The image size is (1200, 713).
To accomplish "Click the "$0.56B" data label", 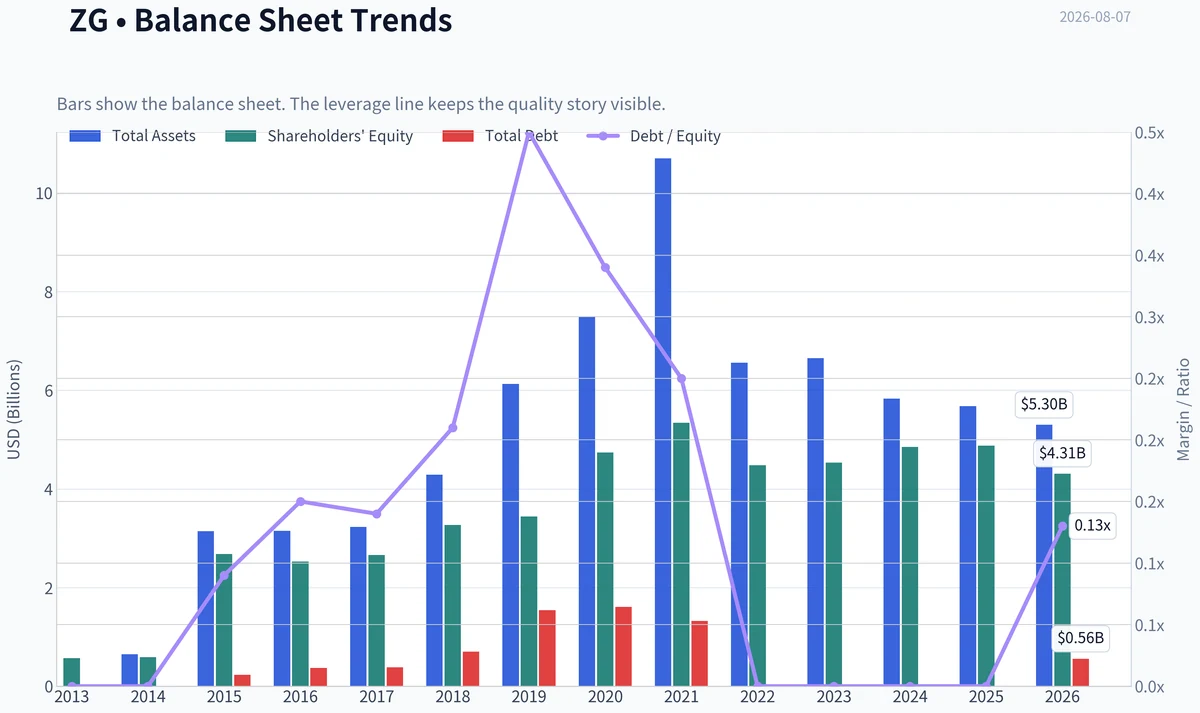I will click(1080, 638).
